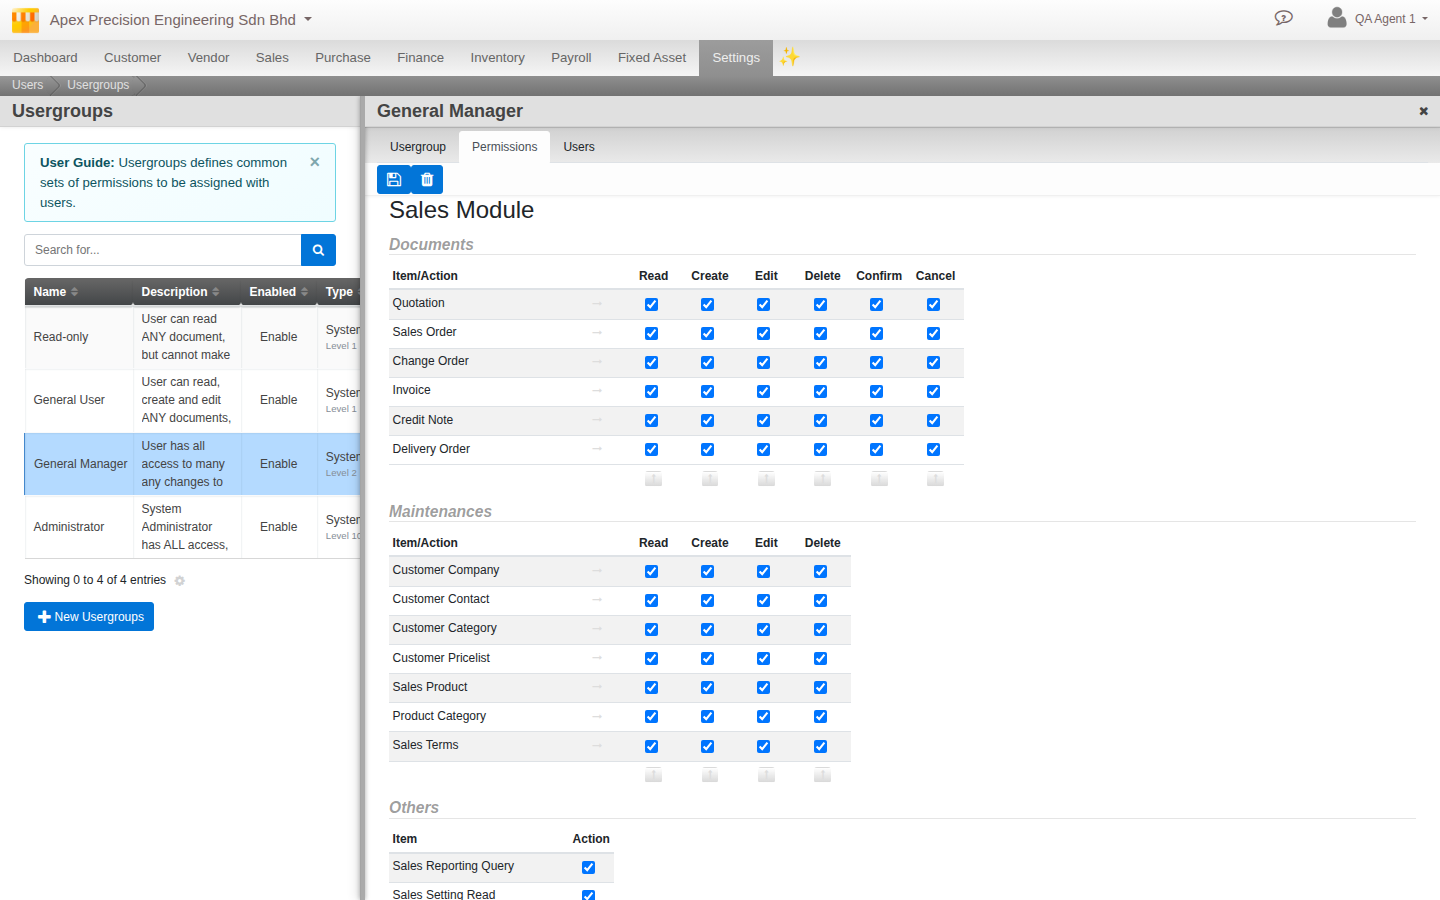The image size is (1440, 900).
Task: Select the Permissions tab
Action: click(504, 147)
